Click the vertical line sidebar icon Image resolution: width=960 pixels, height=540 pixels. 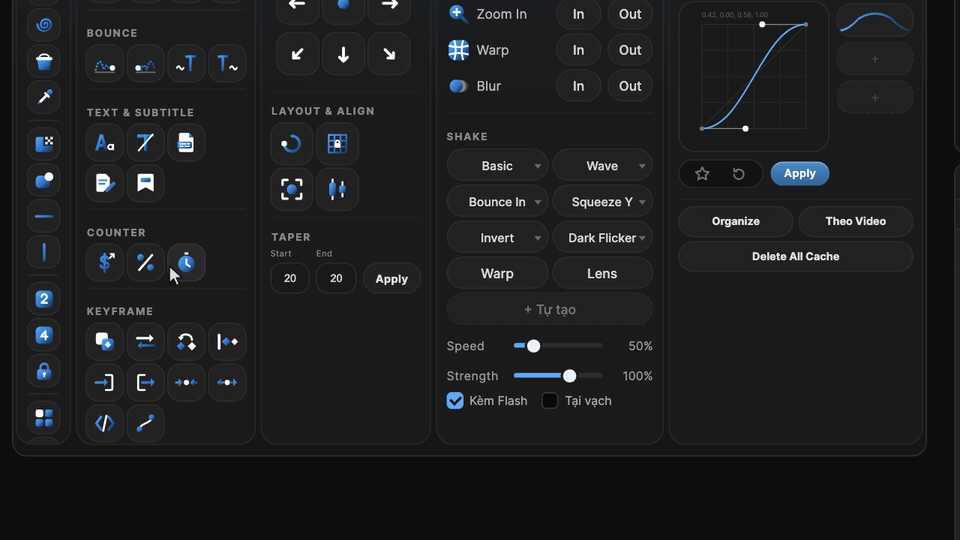click(x=43, y=252)
